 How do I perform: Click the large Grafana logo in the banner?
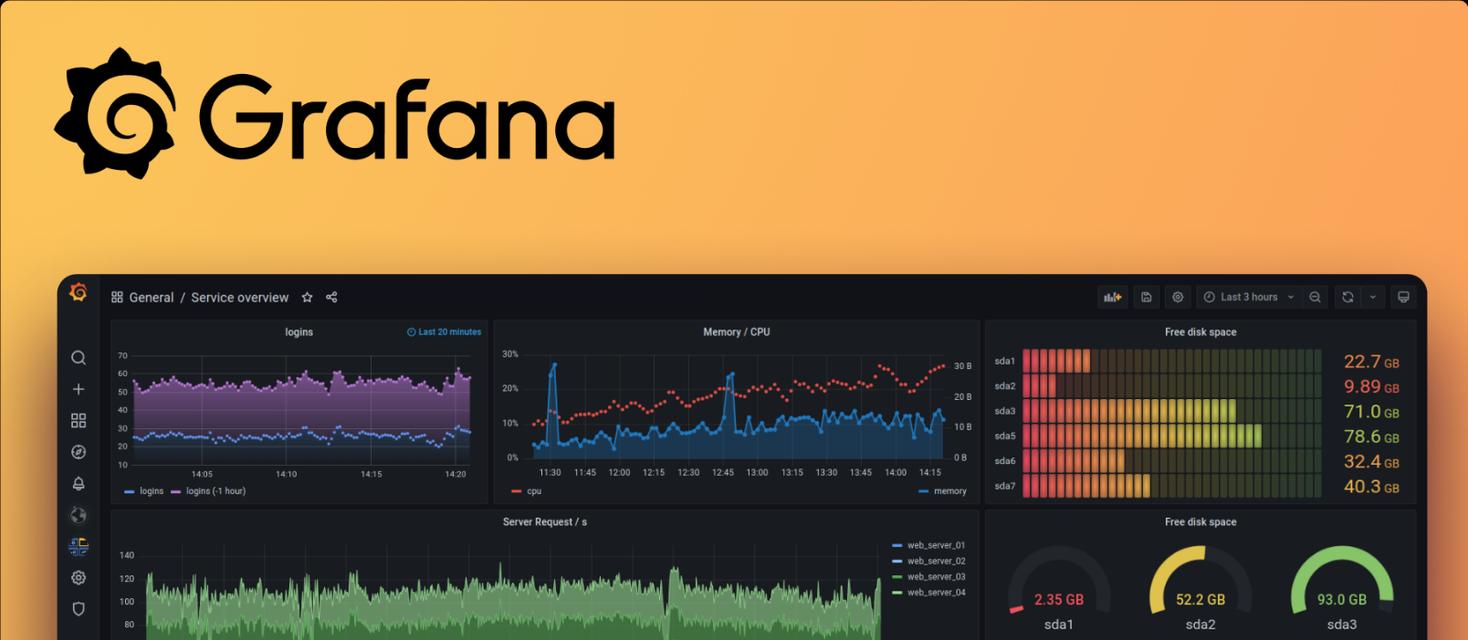(x=334, y=113)
